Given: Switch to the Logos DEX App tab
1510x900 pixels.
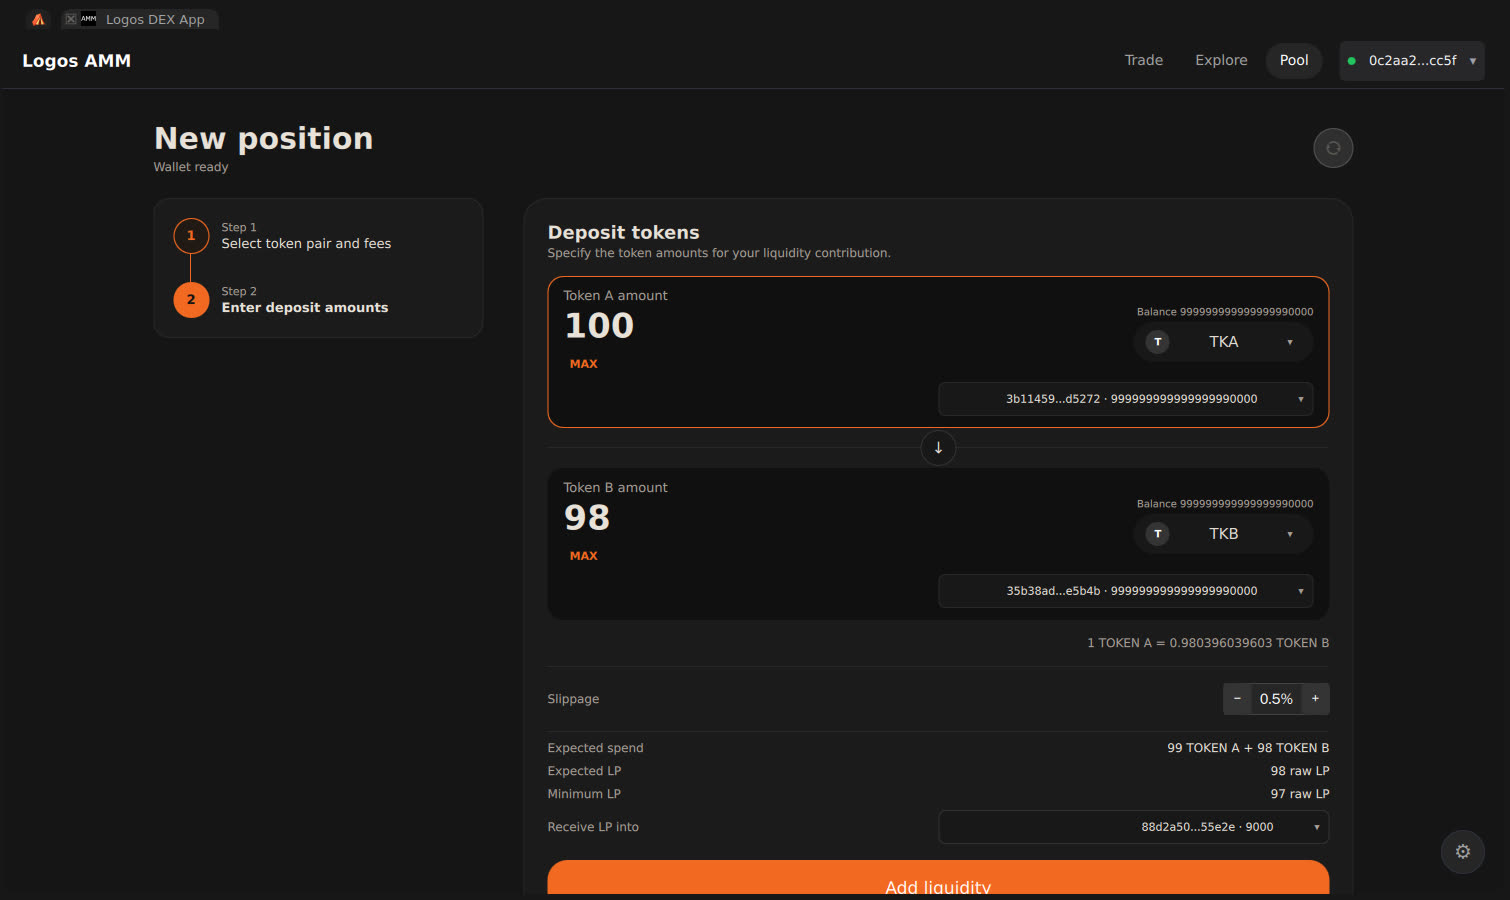Looking at the screenshot, I should (141, 19).
